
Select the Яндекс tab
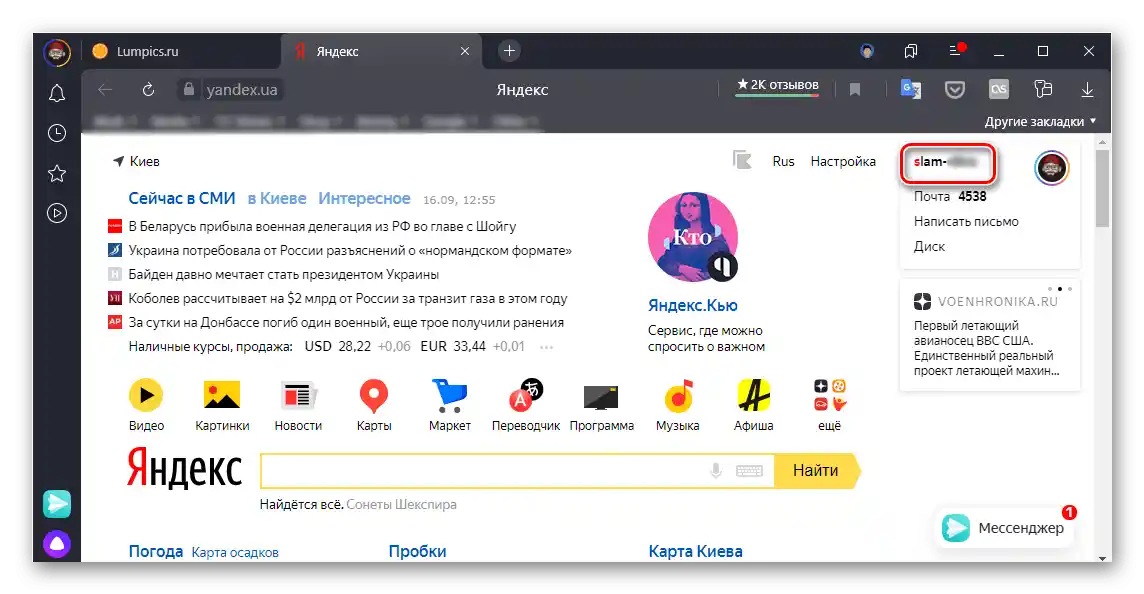[x=383, y=51]
